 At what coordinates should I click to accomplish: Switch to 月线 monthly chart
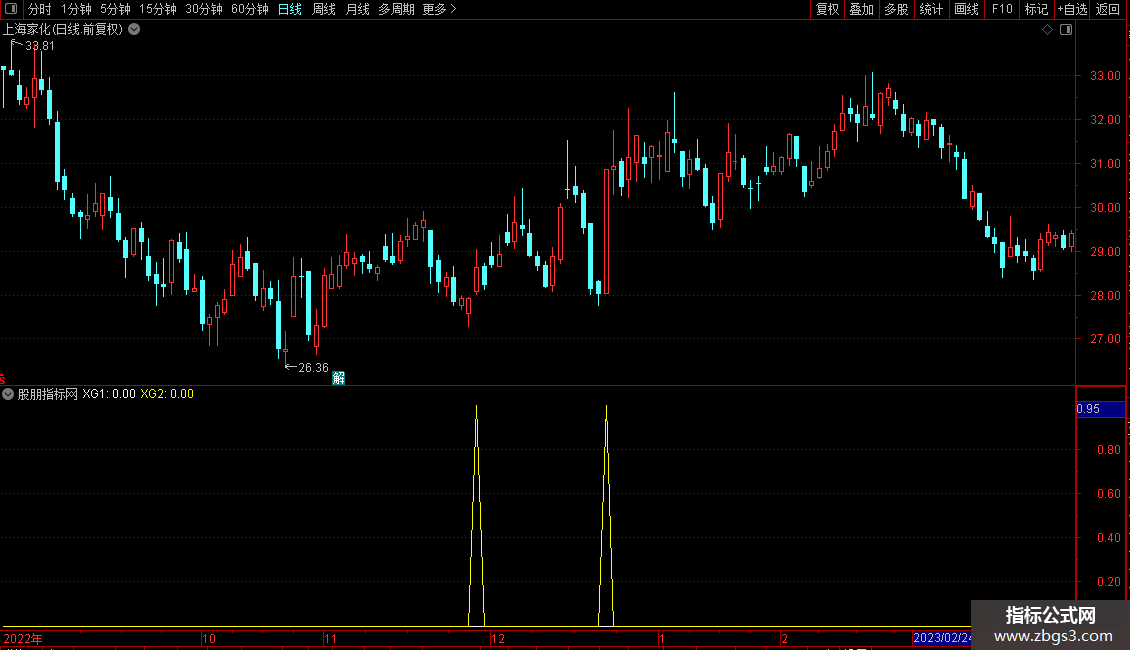(x=357, y=9)
